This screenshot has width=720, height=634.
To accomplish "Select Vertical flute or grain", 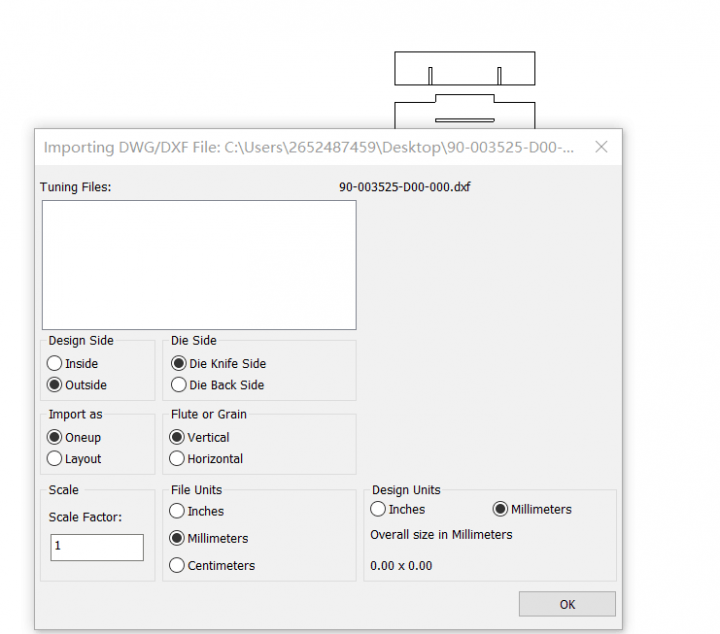I will [x=177, y=437].
